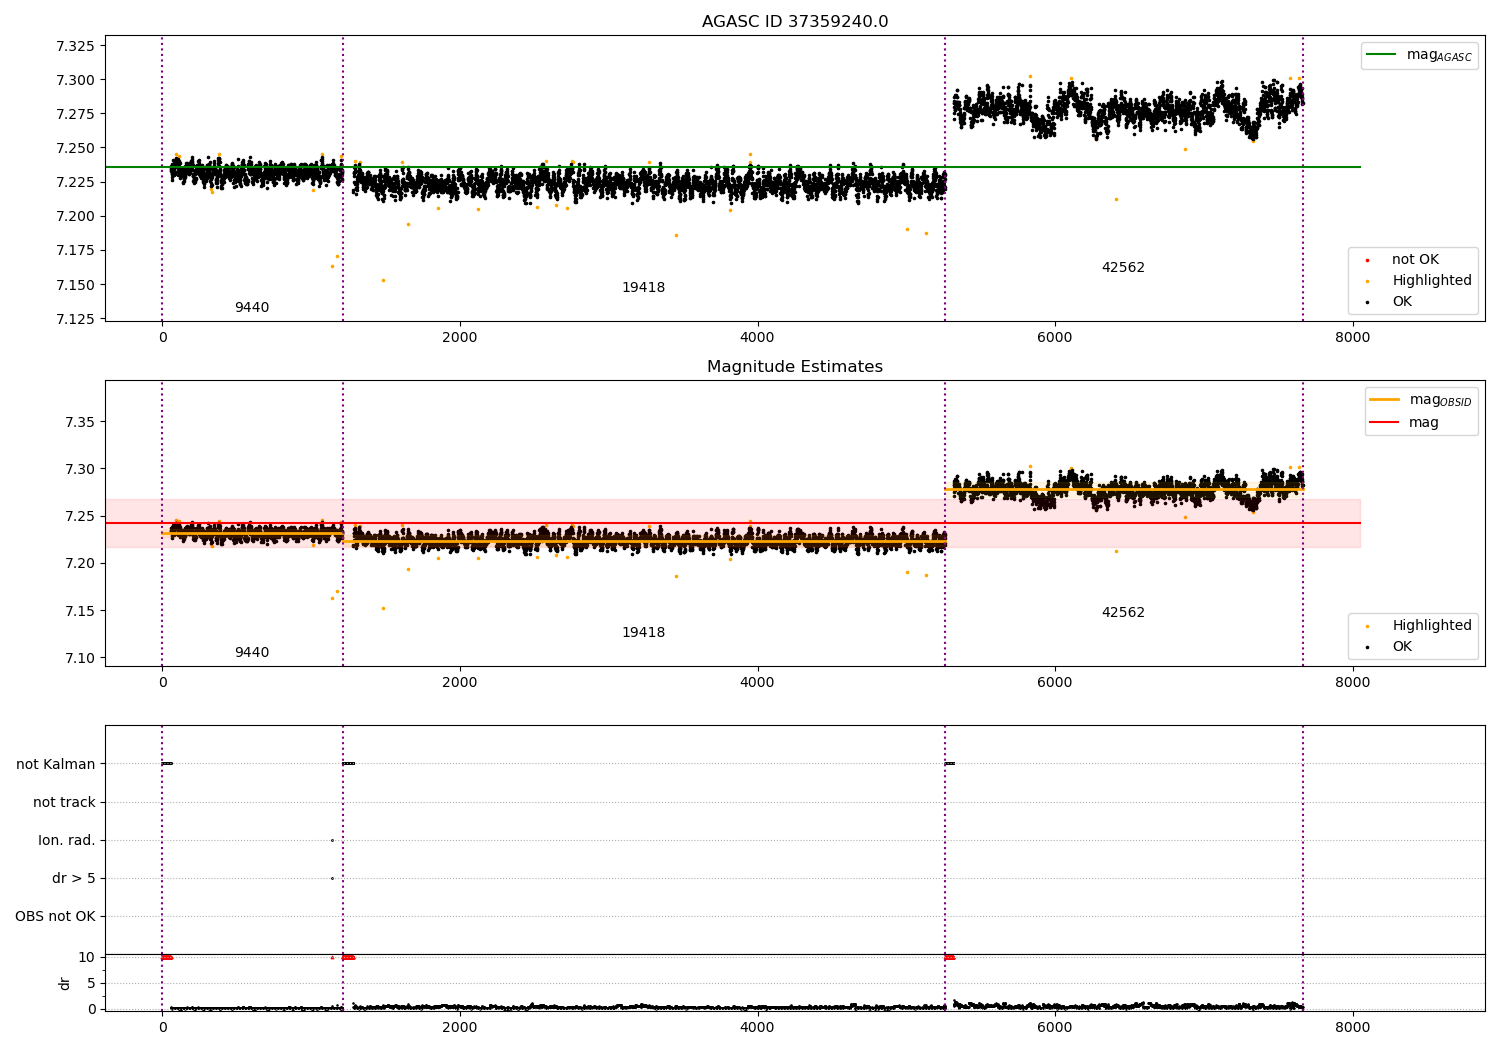Click the 'dr > 5' row label
This screenshot has height=1050, width=1500.
coord(74,879)
